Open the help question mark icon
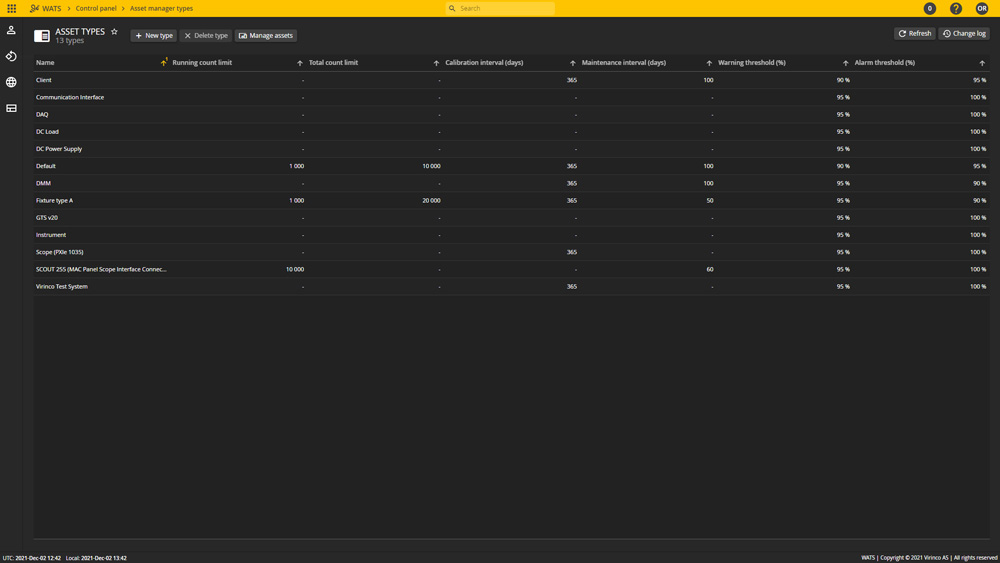The height and width of the screenshot is (563, 1000). pyautogui.click(x=956, y=8)
